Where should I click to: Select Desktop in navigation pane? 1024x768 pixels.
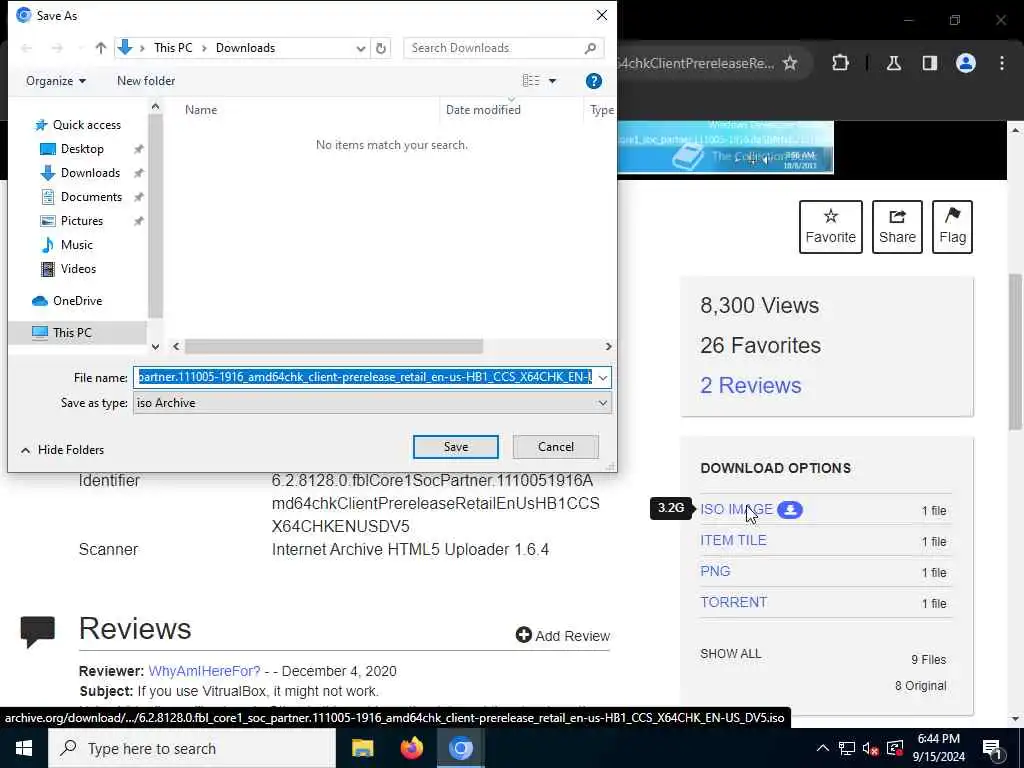pyautogui.click(x=82, y=149)
